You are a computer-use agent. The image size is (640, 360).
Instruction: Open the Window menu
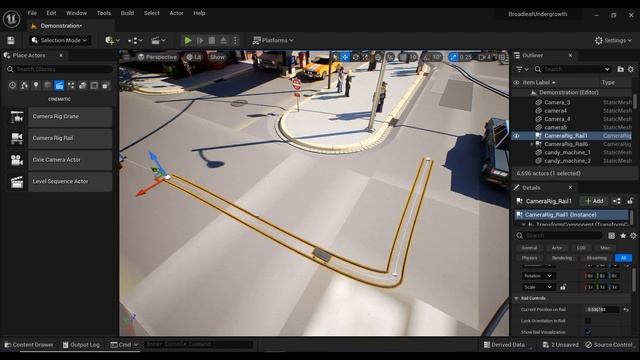point(76,13)
